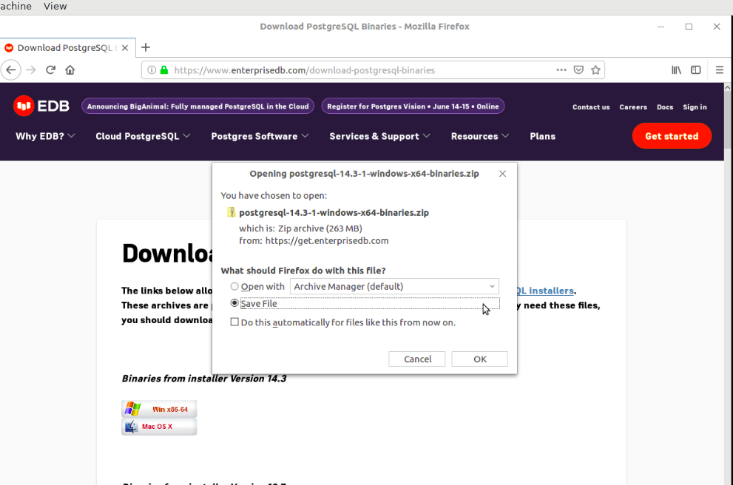Click the OK button in dialog
This screenshot has height=485, width=733.
[480, 359]
